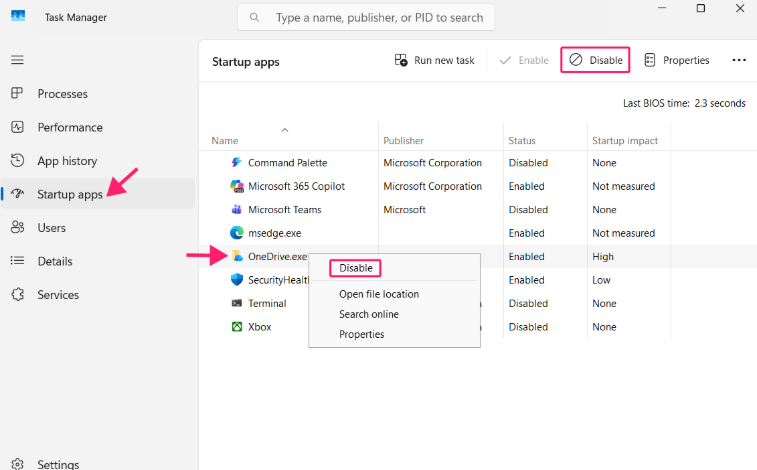757x470 pixels.
Task: Sort by Status column header
Action: point(521,140)
